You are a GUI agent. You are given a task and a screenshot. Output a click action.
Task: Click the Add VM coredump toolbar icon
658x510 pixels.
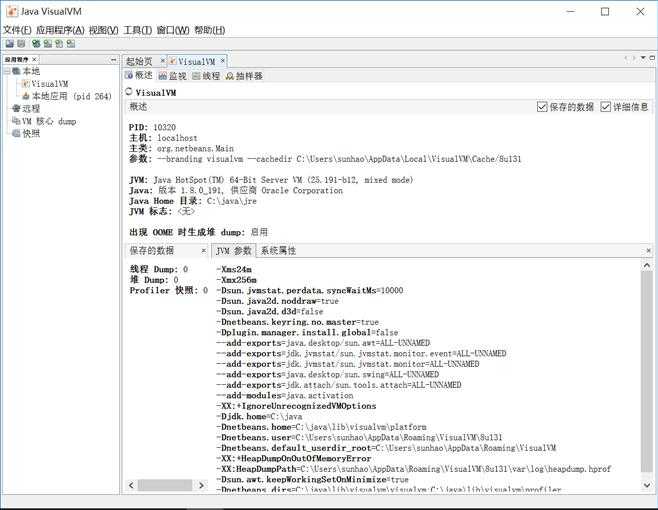click(59, 44)
